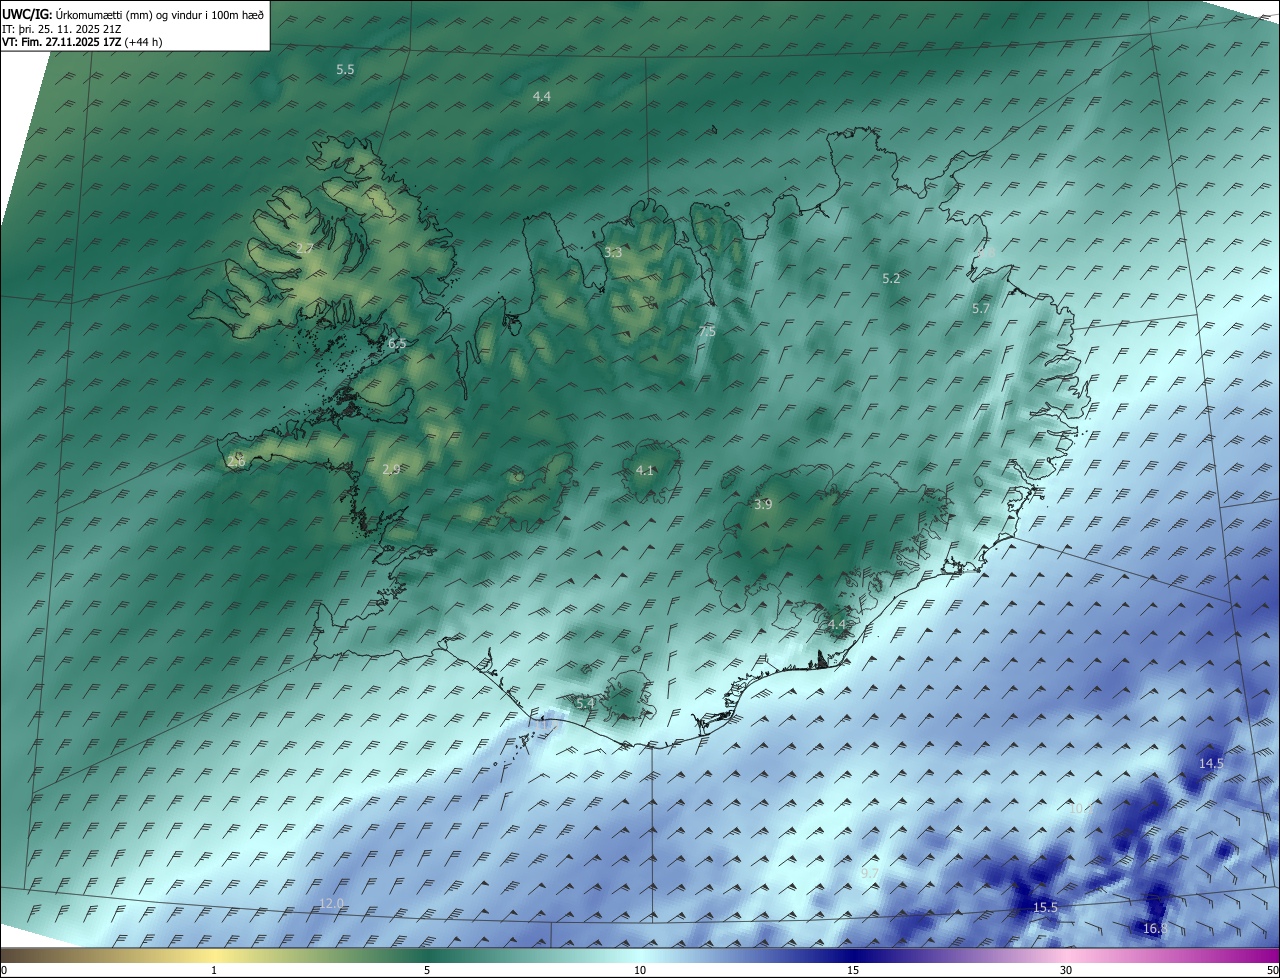
Task: Select the 3.3 precipitation value label
Action: [613, 252]
